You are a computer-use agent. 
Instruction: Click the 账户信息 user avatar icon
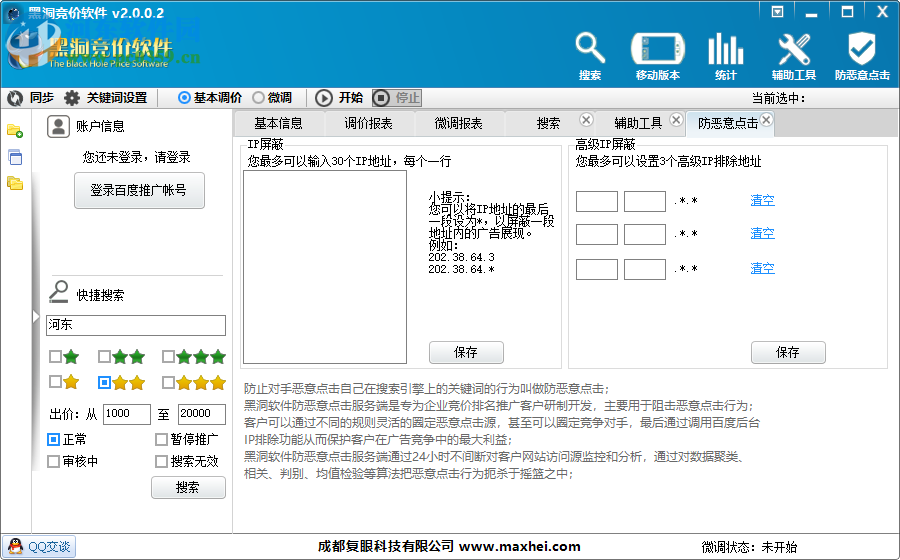[58, 126]
